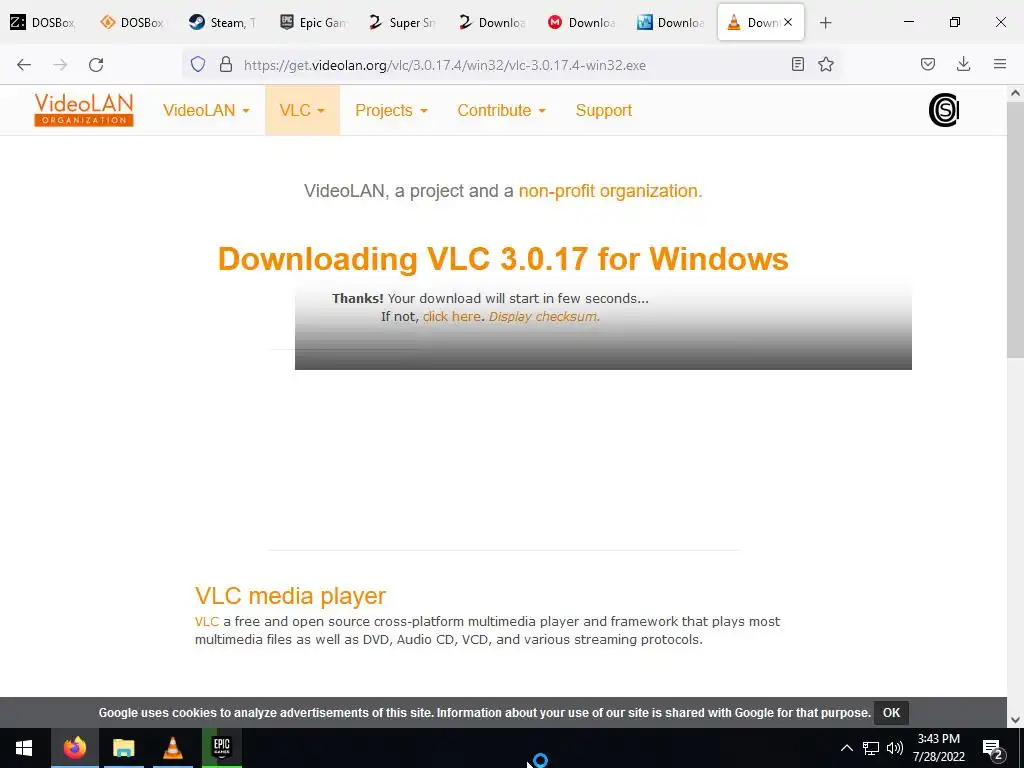Open VLC cone icon in taskbar
The width and height of the screenshot is (1024, 768).
pos(172,748)
